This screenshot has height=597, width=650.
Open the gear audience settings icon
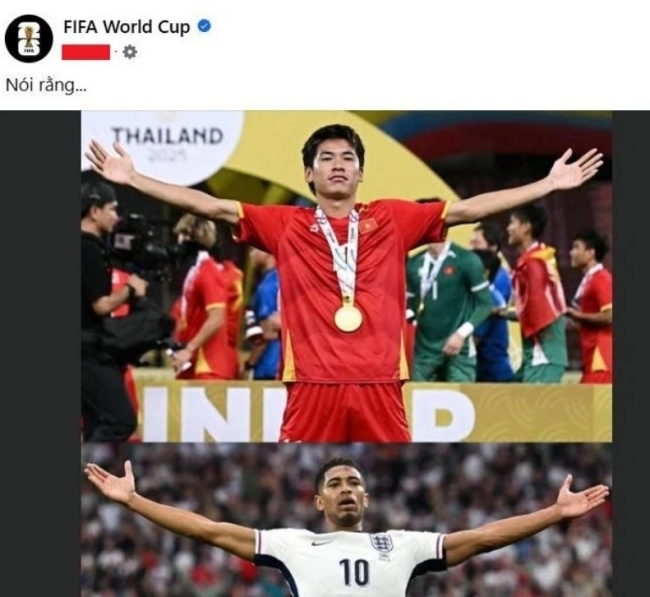coord(130,52)
